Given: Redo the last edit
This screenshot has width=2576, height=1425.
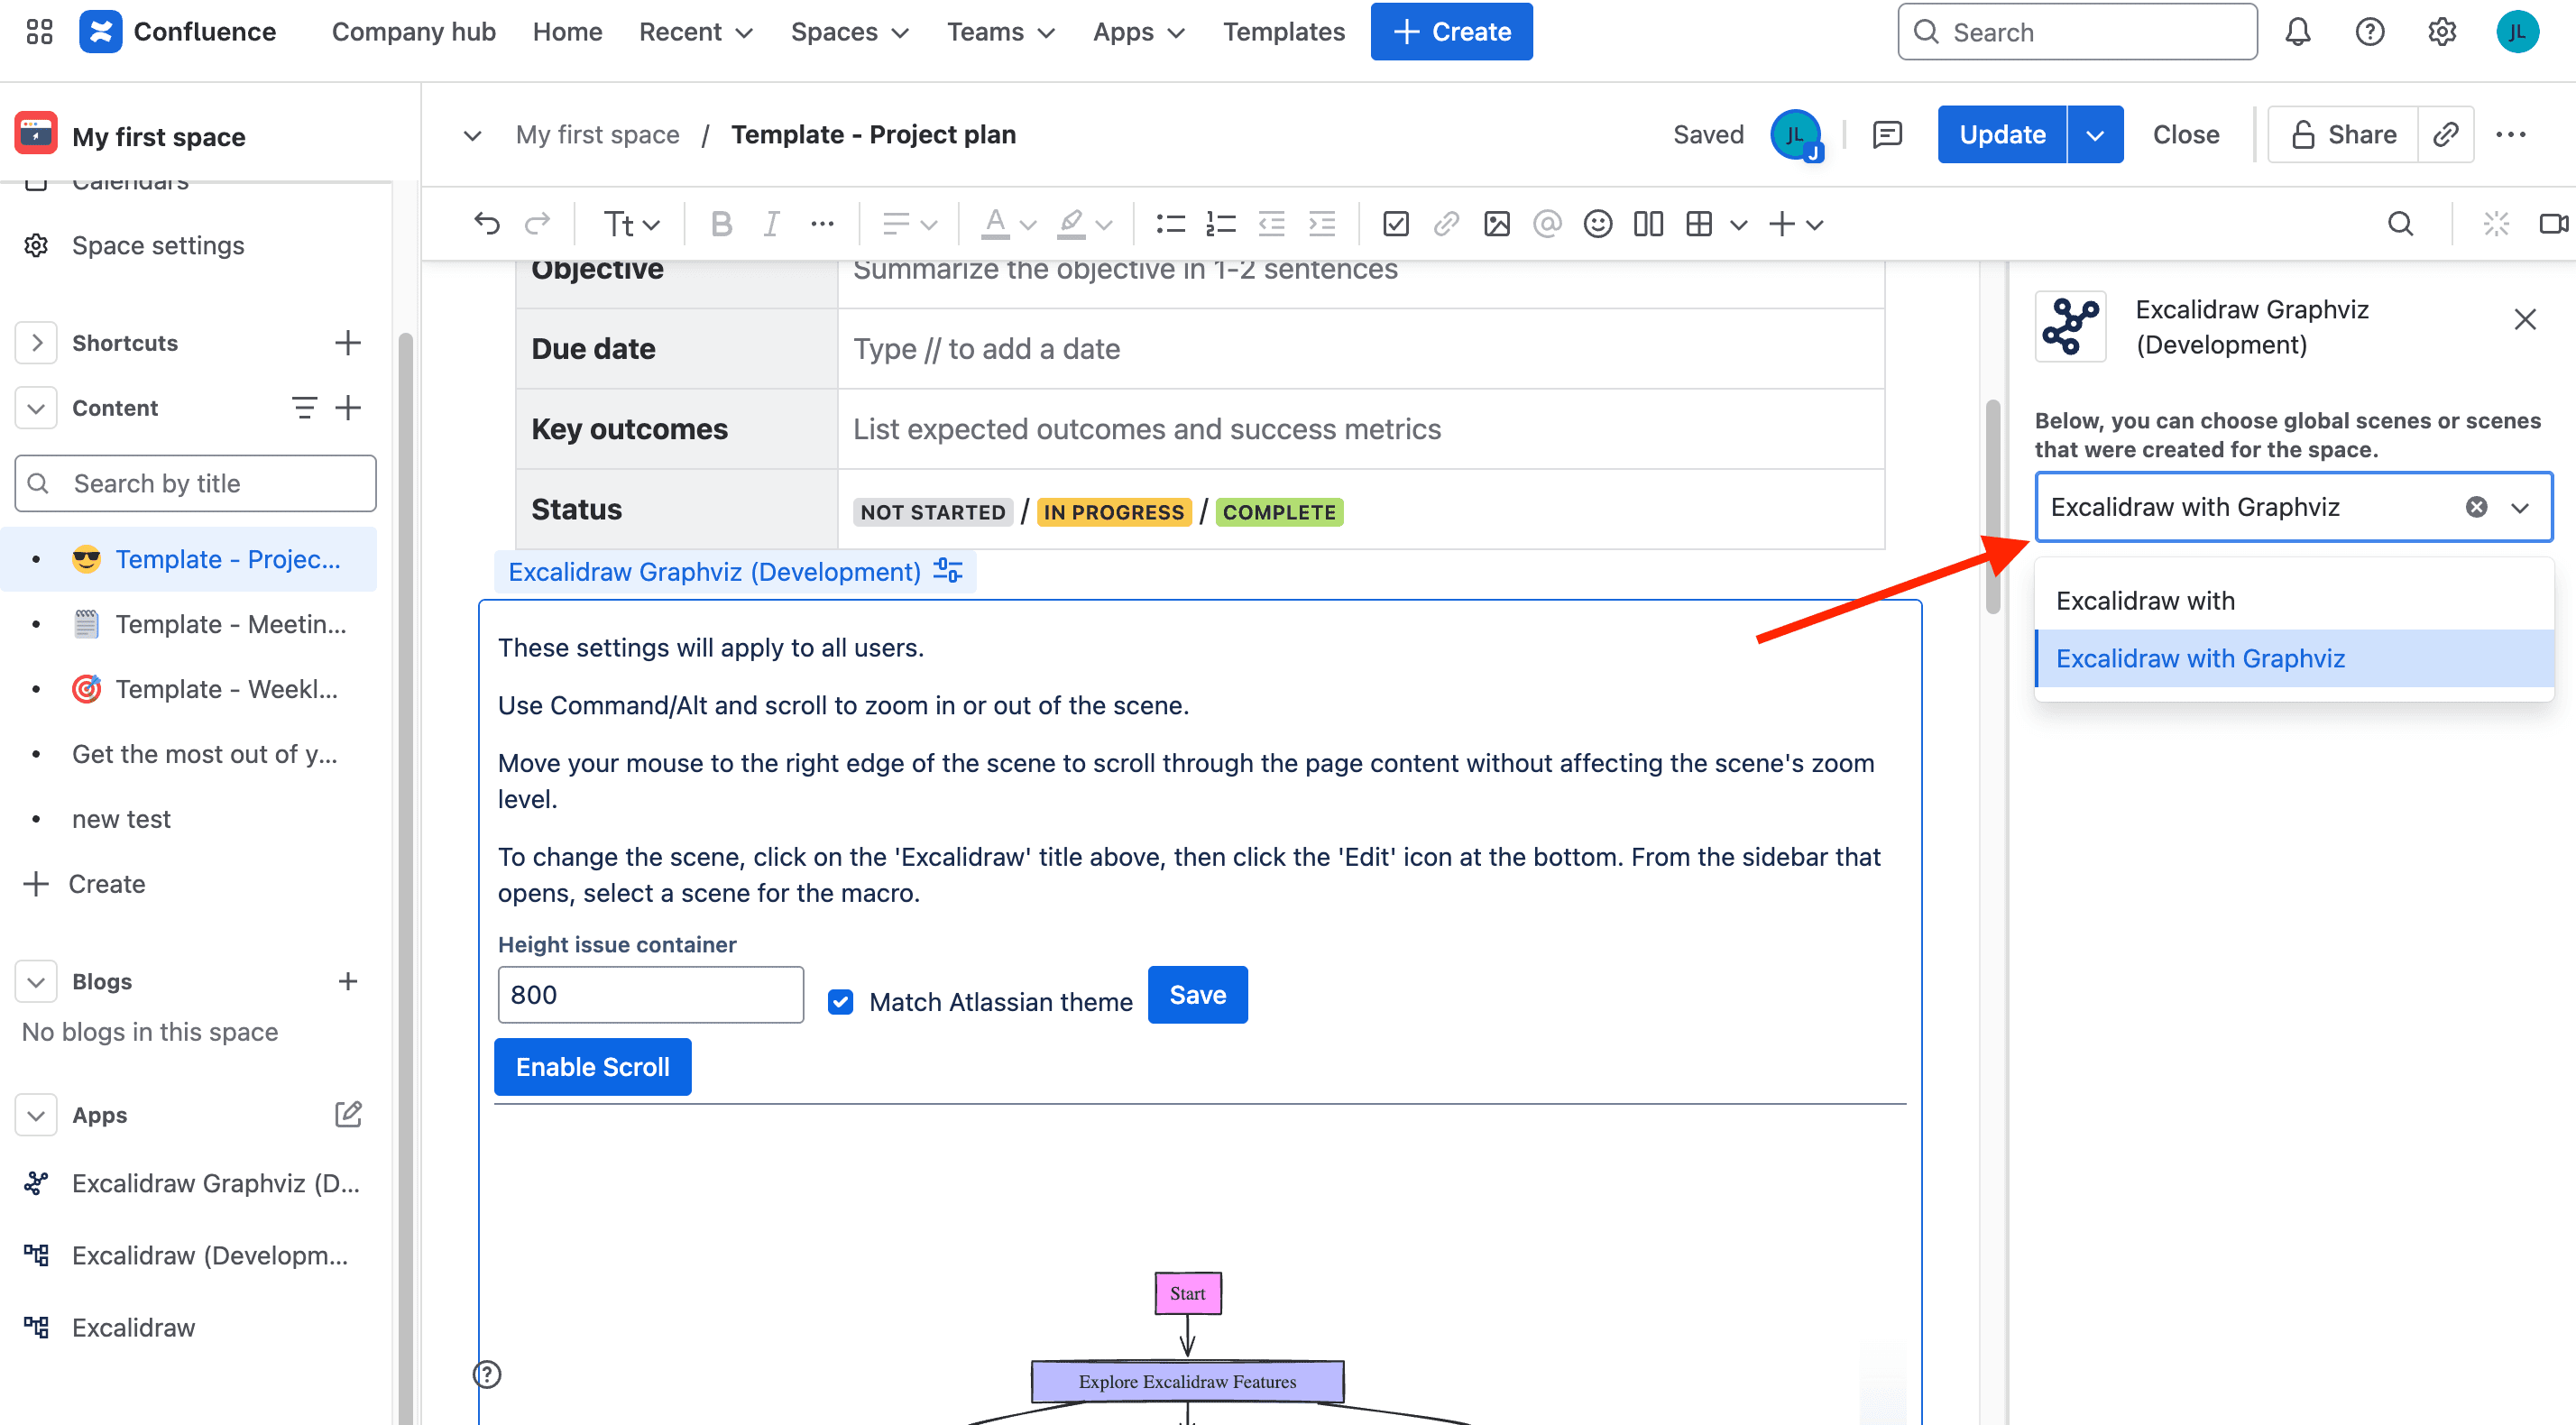Looking at the screenshot, I should click(x=537, y=224).
